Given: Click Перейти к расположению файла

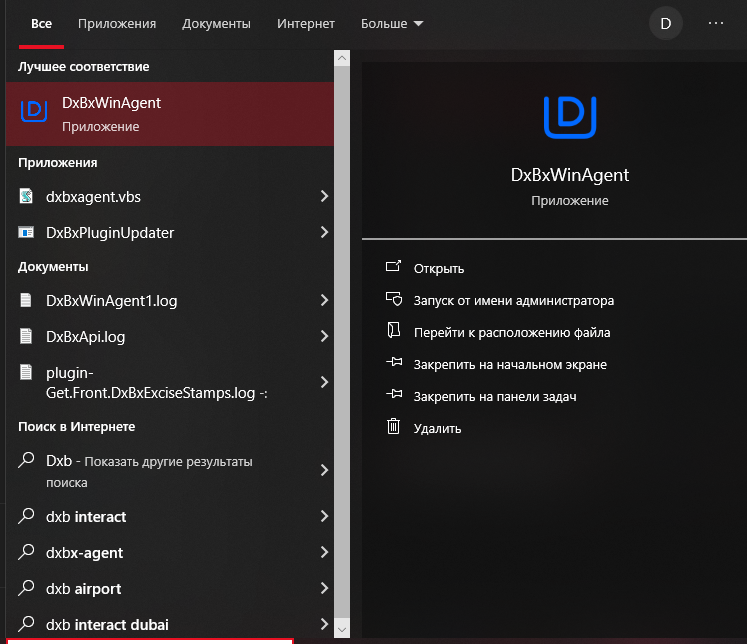Looking at the screenshot, I should tap(512, 332).
